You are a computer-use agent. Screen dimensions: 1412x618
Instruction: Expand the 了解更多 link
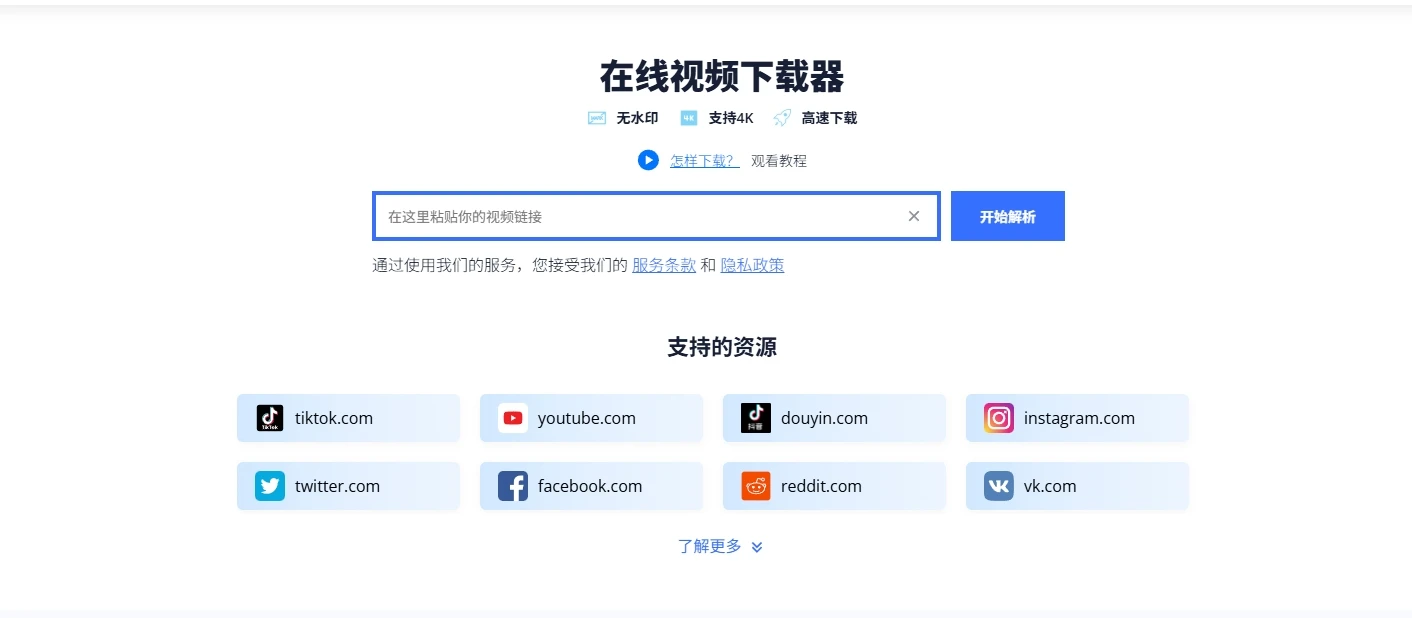tap(710, 546)
